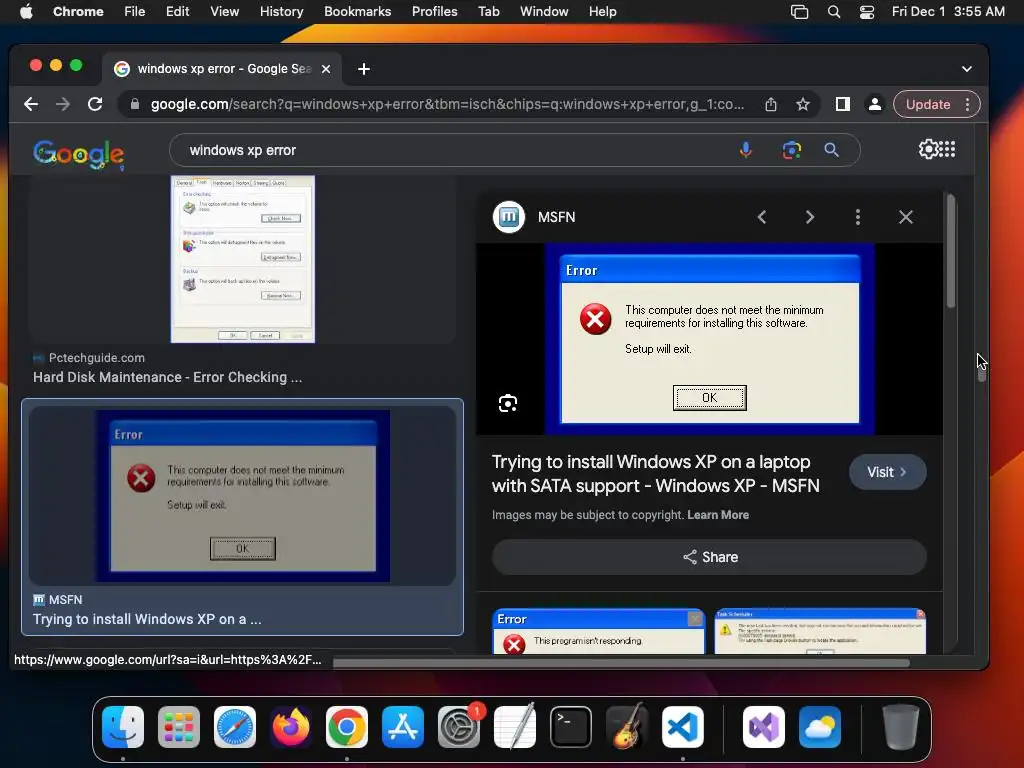The width and height of the screenshot is (1024, 768).
Task: Click the MSFN site logo in preview
Action: pos(509,217)
